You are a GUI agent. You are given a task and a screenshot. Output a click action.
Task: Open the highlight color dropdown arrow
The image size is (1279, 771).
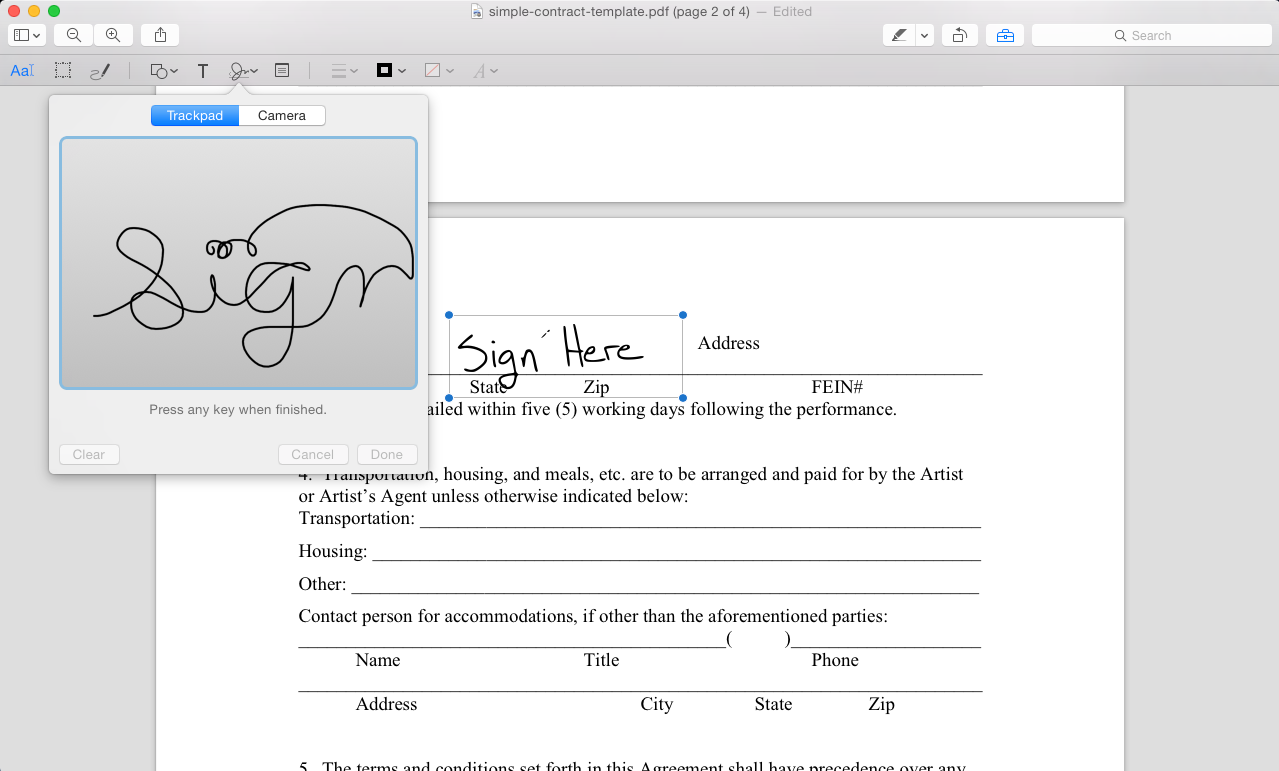pyautogui.click(x=925, y=35)
